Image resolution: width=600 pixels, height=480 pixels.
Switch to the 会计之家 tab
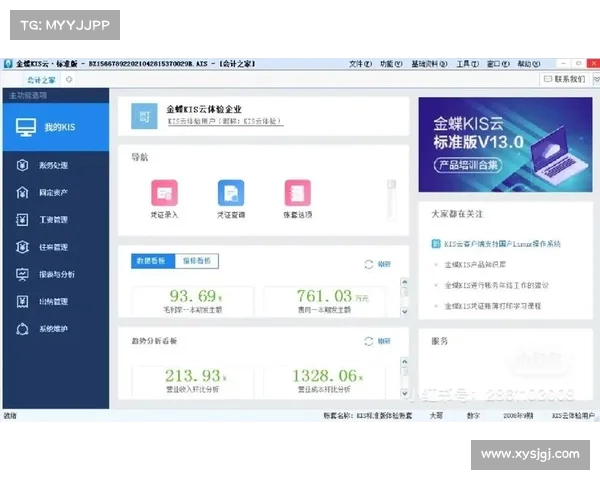coord(41,80)
